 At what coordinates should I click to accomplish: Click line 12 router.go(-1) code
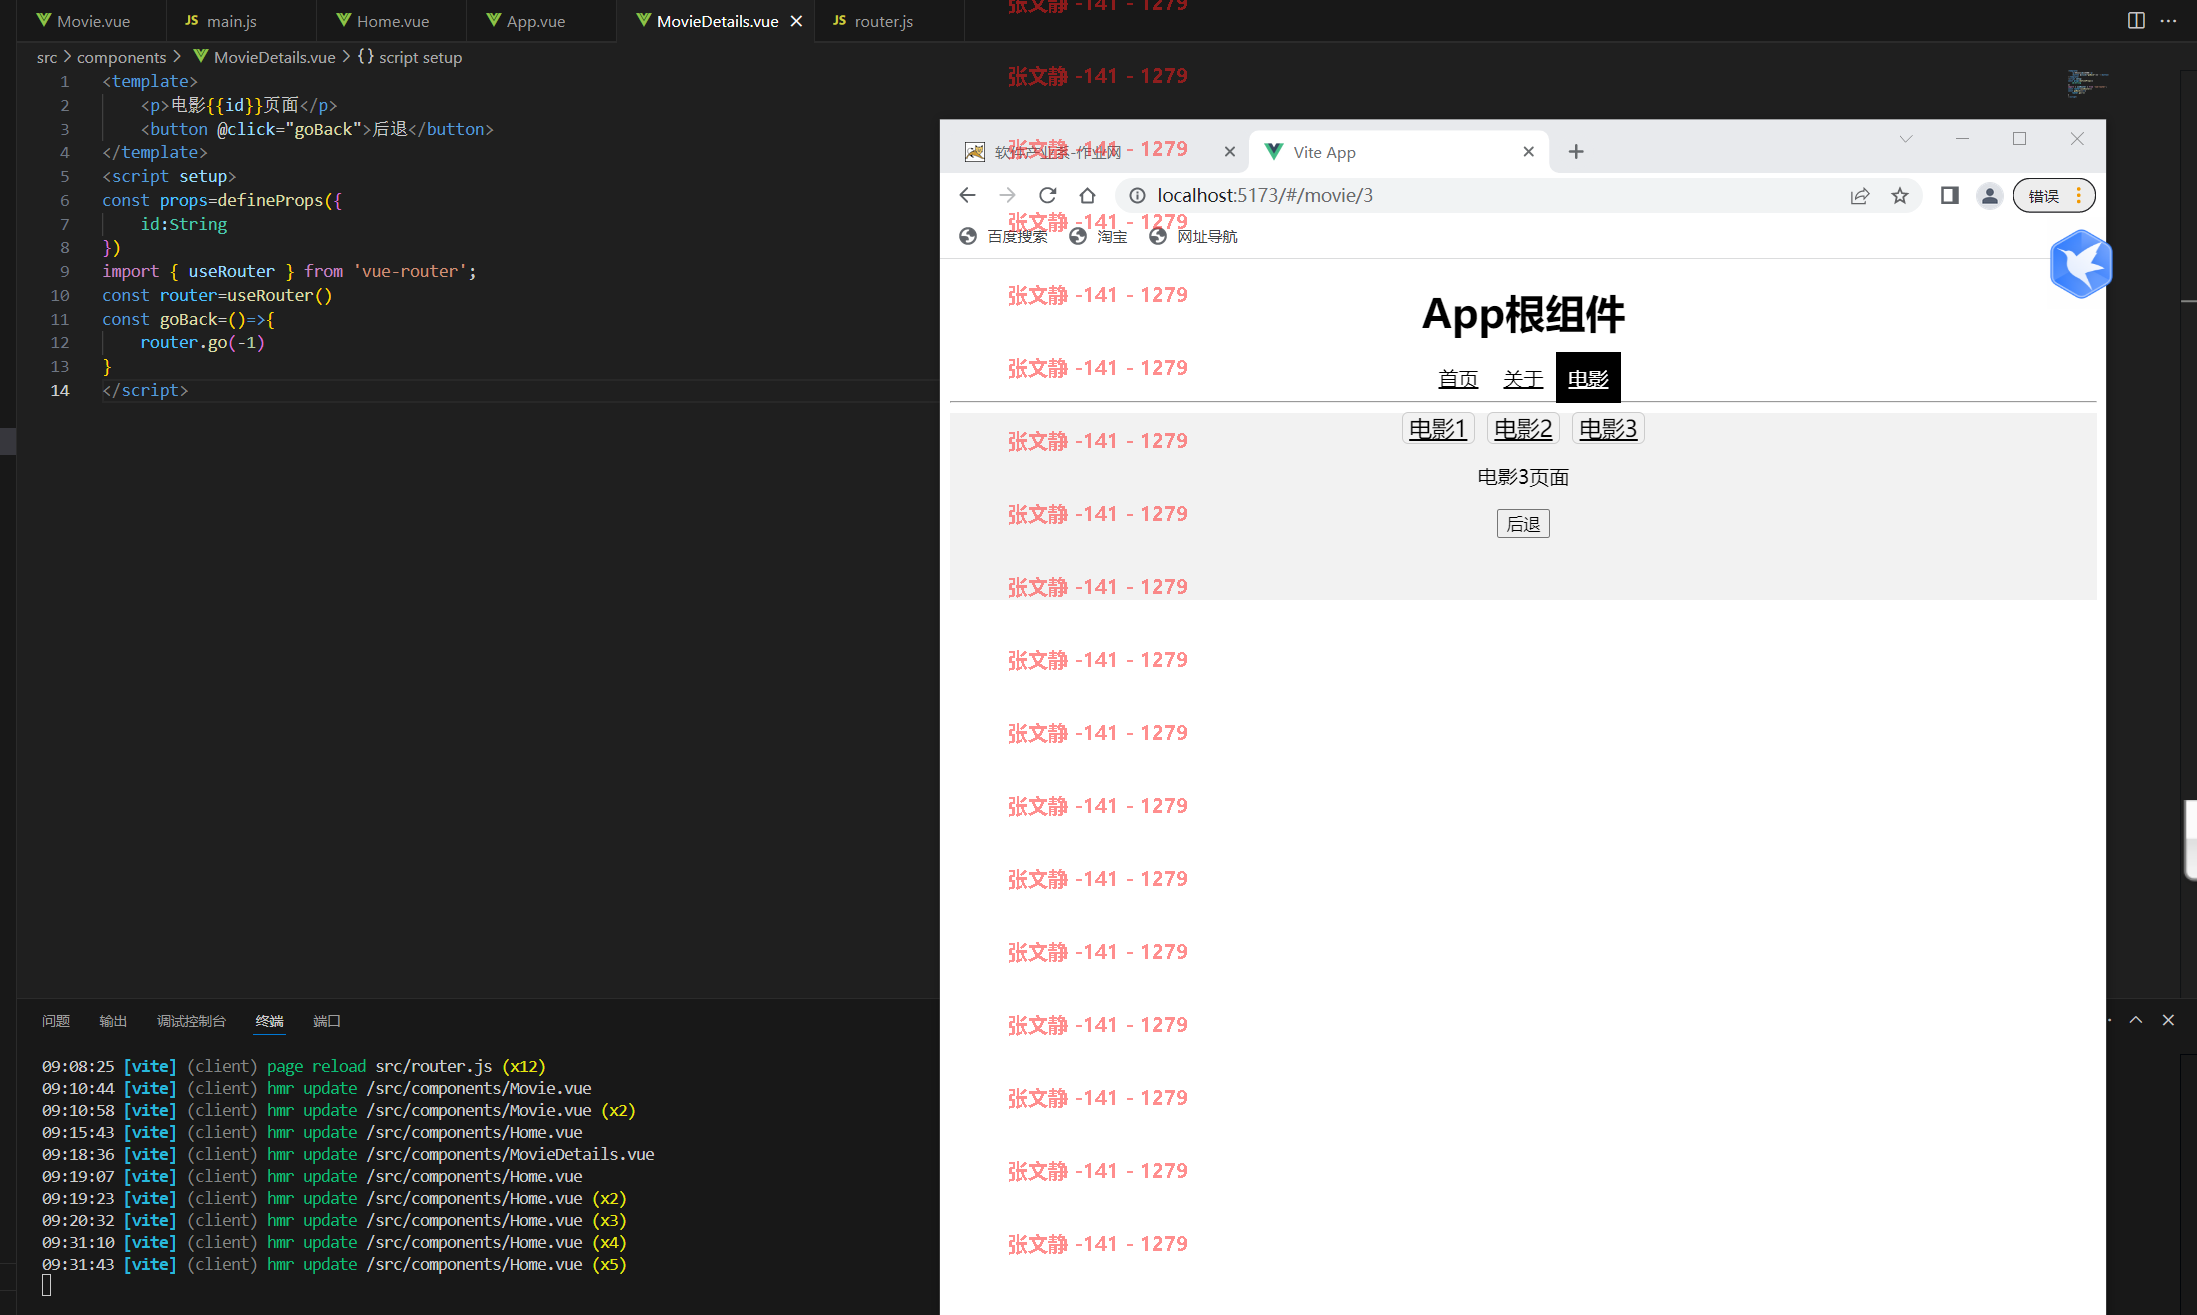click(202, 342)
